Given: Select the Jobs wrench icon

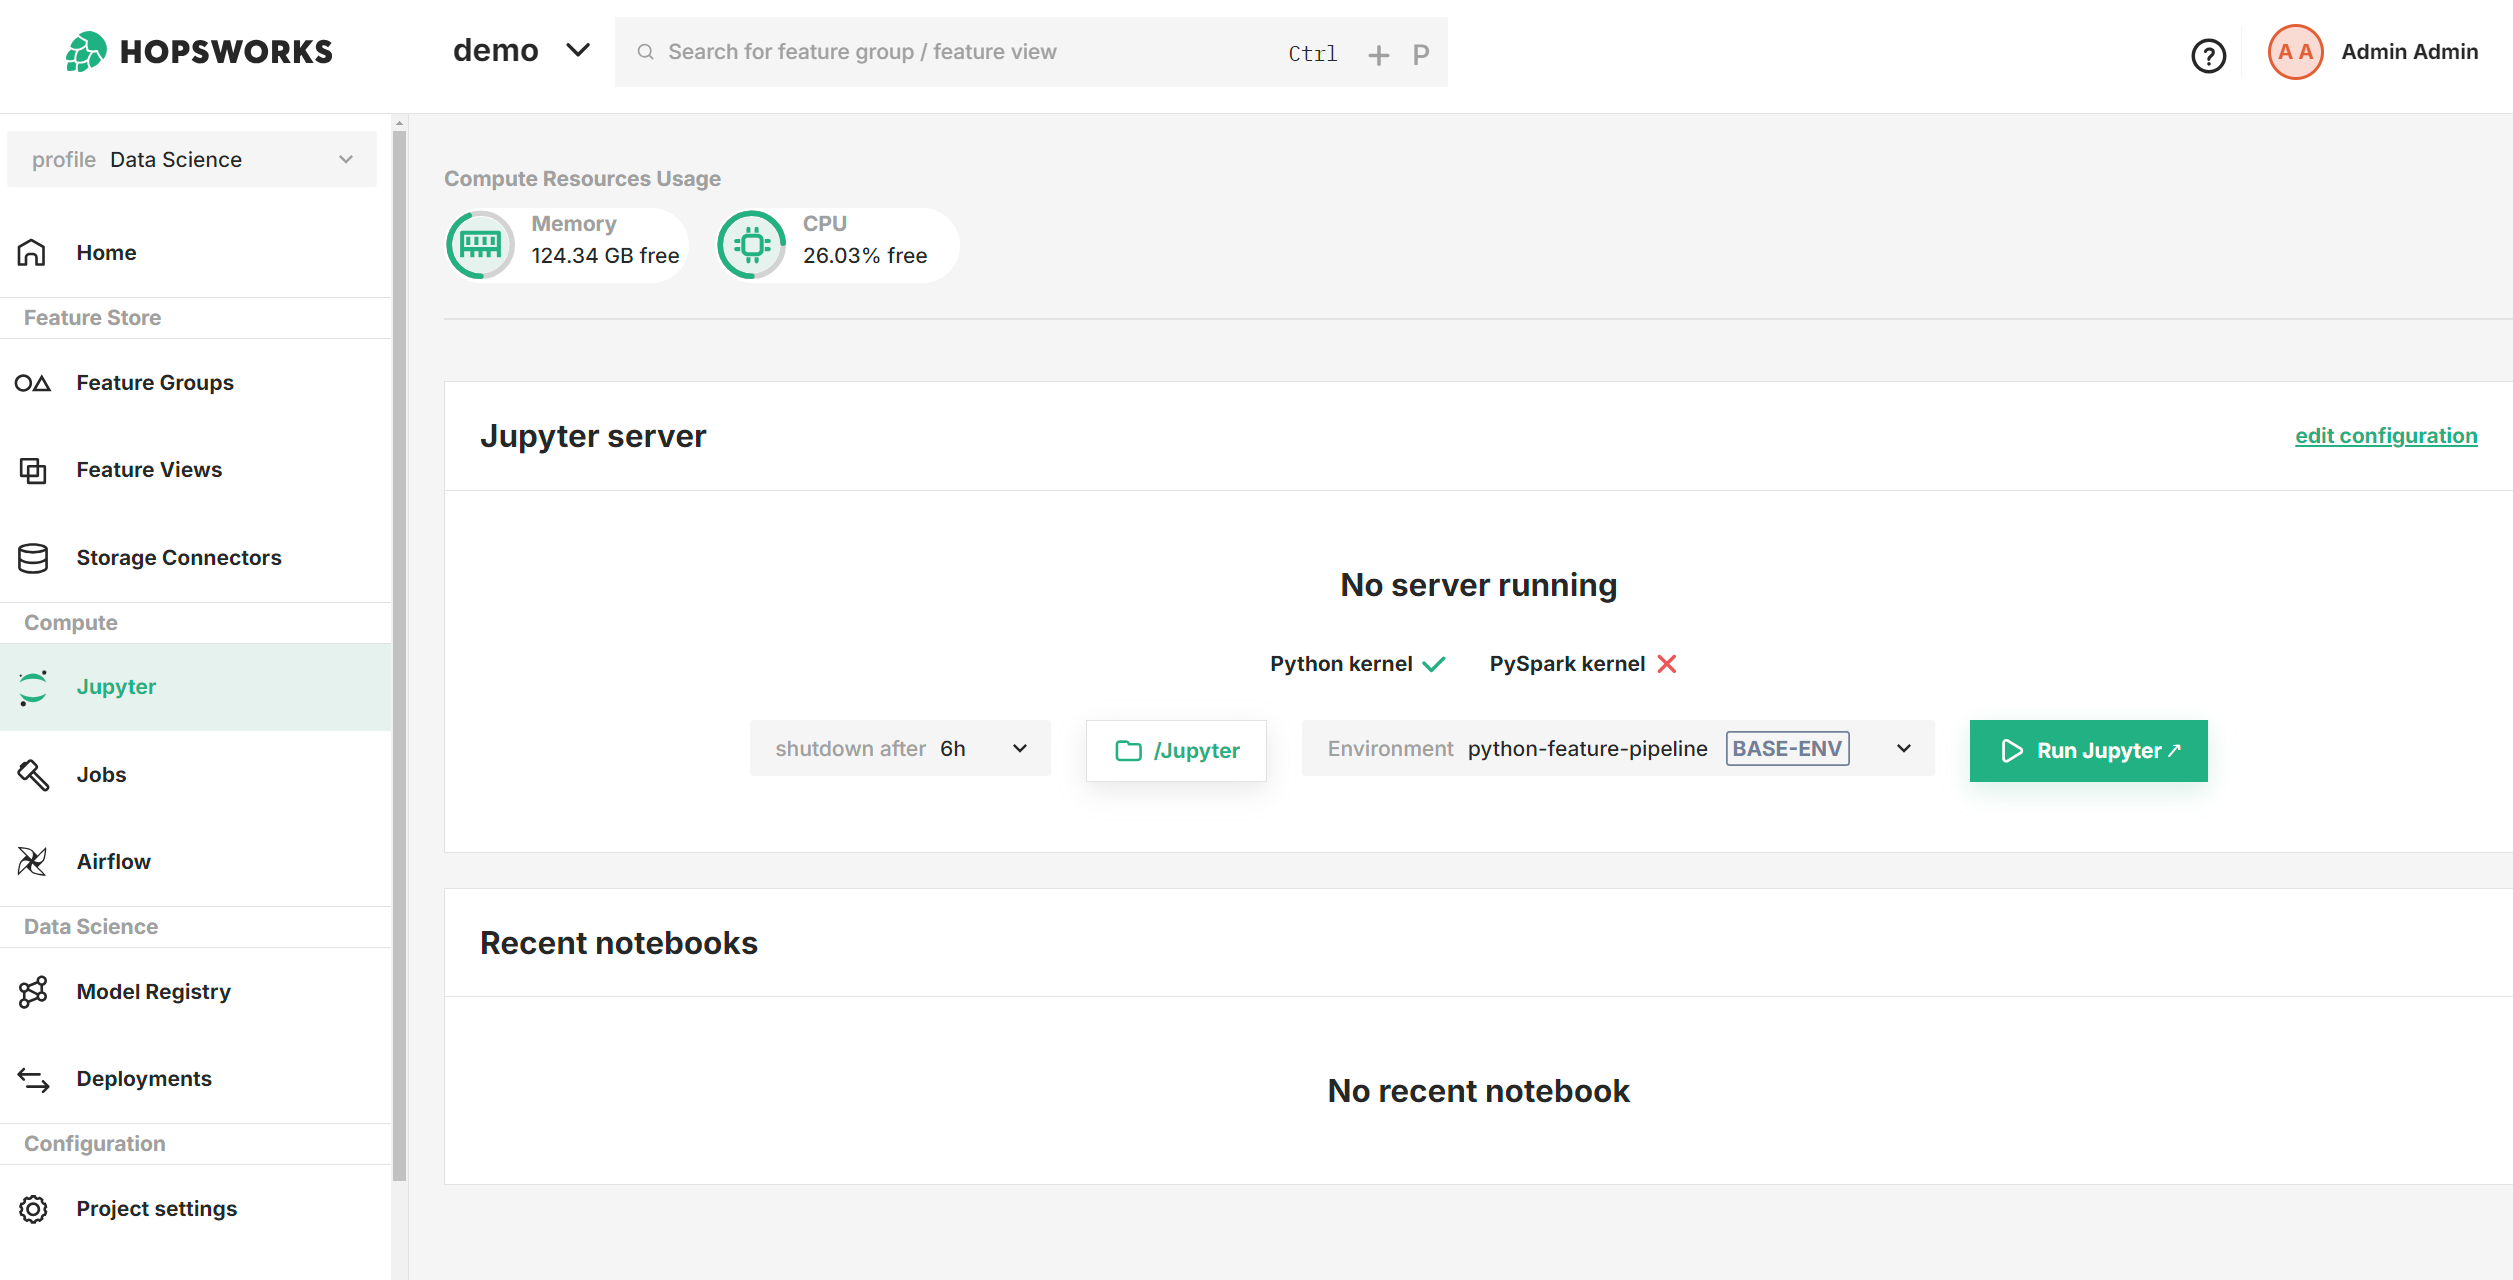Looking at the screenshot, I should click(33, 775).
